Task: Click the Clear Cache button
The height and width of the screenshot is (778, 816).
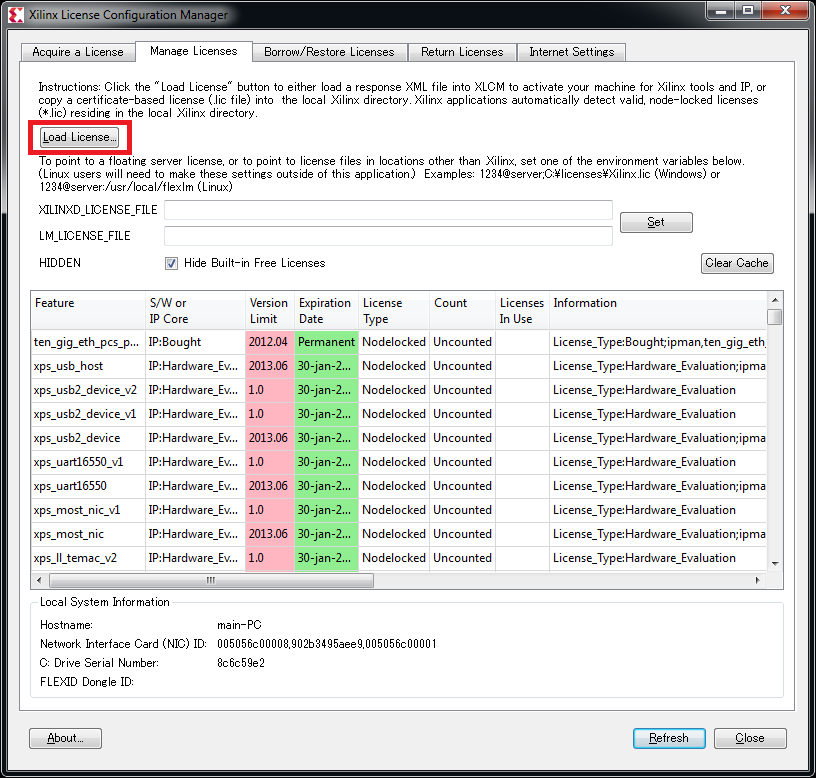Action: (737, 263)
